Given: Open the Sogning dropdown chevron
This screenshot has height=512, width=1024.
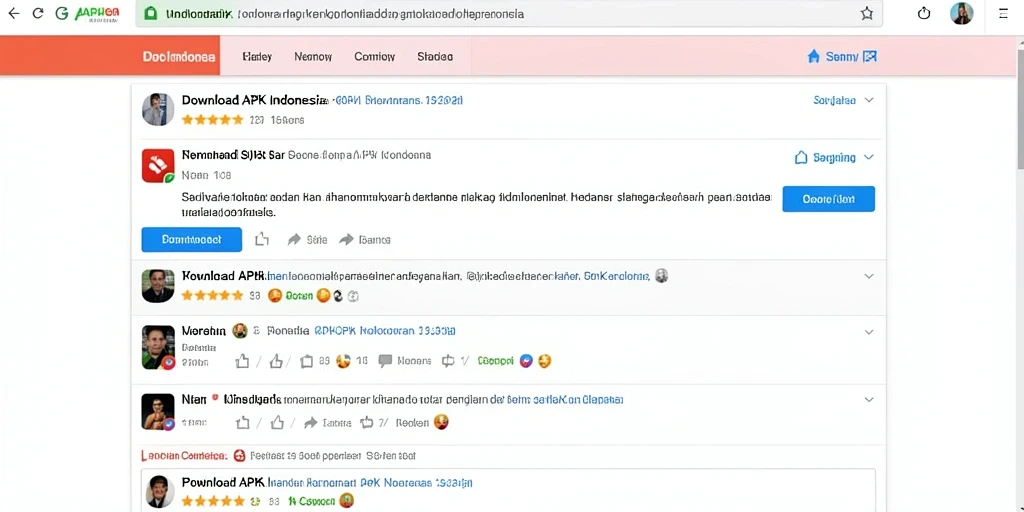Looking at the screenshot, I should (x=869, y=157).
